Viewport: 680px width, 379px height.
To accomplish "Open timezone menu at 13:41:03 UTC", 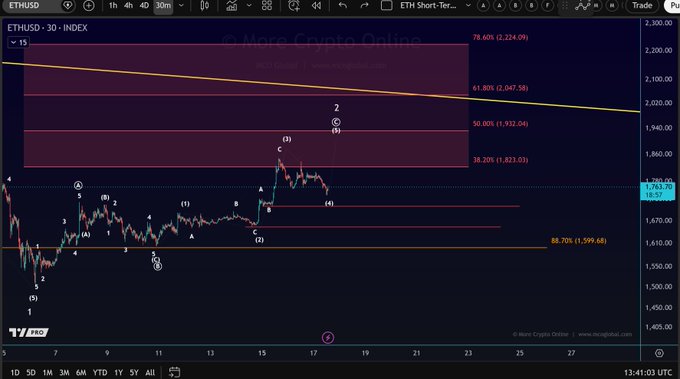I will pos(648,372).
